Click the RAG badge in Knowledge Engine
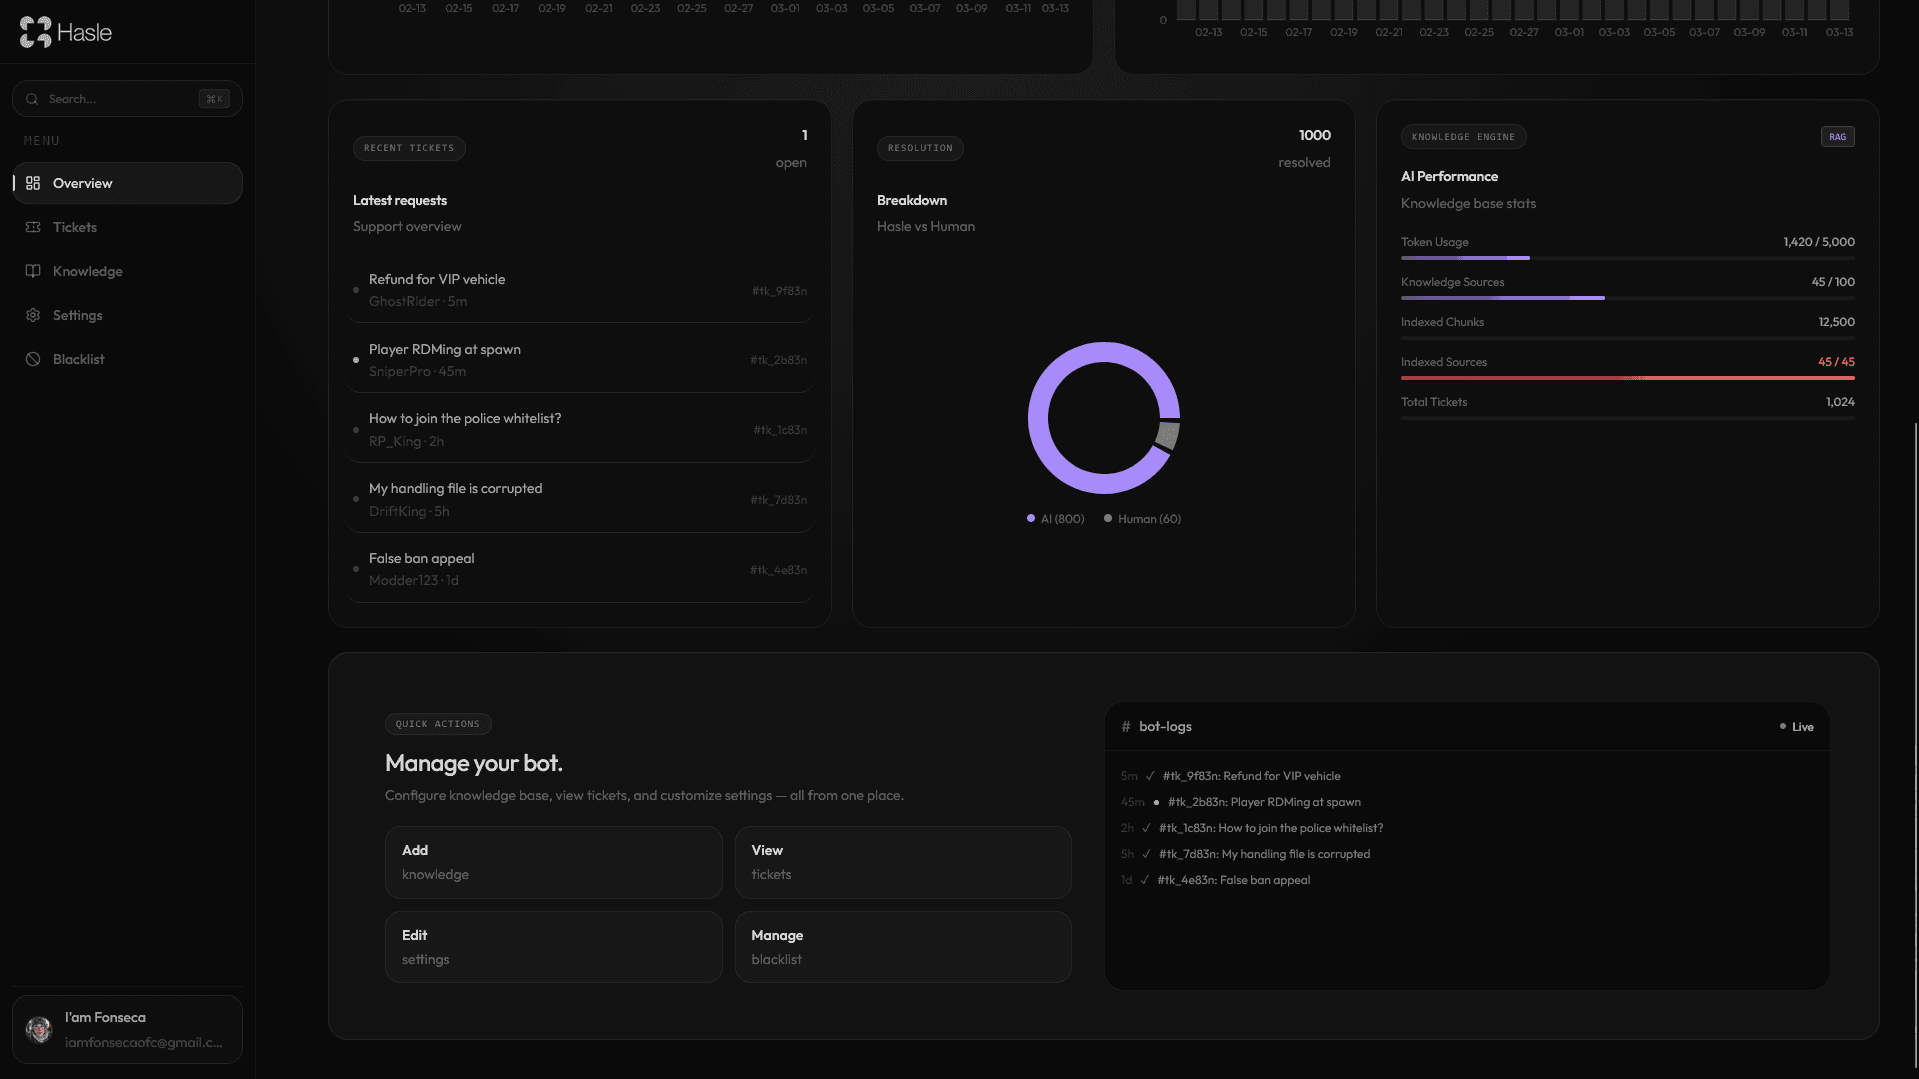 tap(1837, 136)
